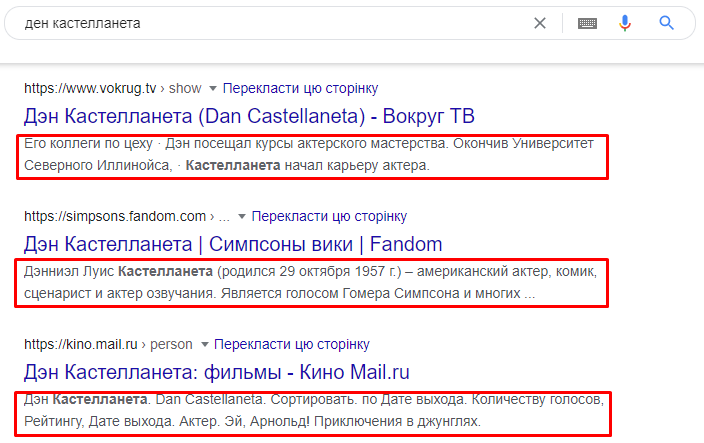Open 'Дэн Кастелланета: фильмы - Кино Mail.ru' result
This screenshot has width=704, height=443.
point(217,372)
